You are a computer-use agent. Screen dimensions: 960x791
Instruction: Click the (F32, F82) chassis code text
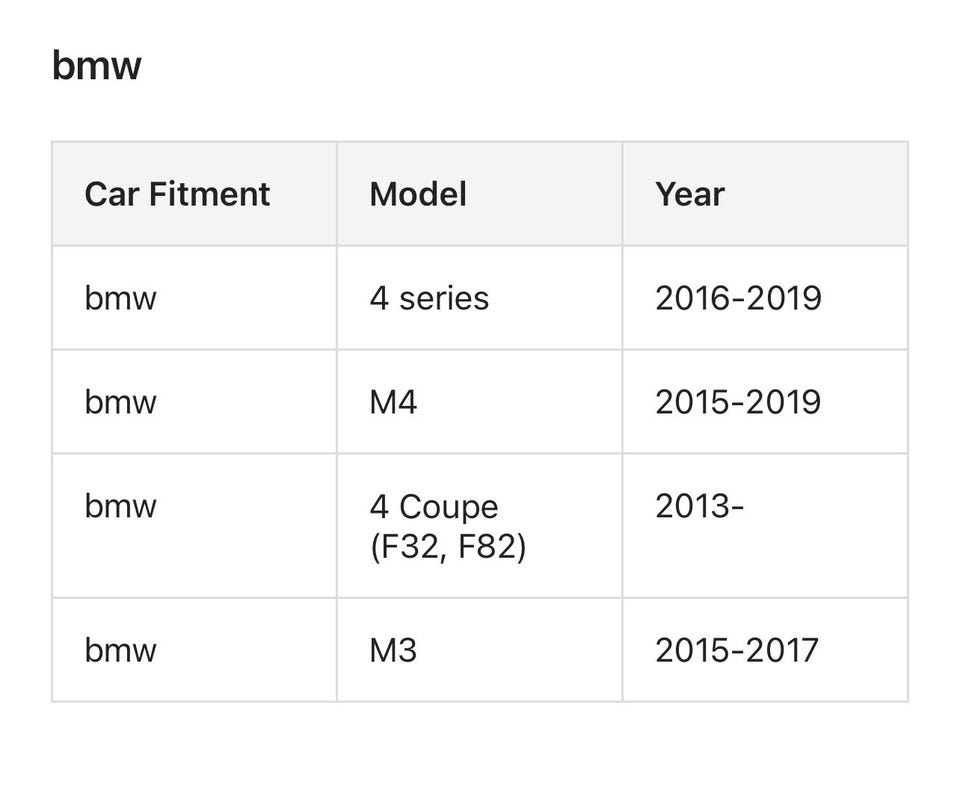pyautogui.click(x=447, y=547)
